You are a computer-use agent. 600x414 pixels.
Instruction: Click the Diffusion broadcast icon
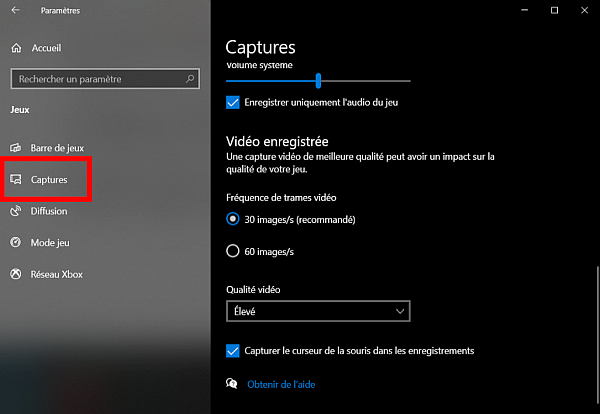coord(15,211)
